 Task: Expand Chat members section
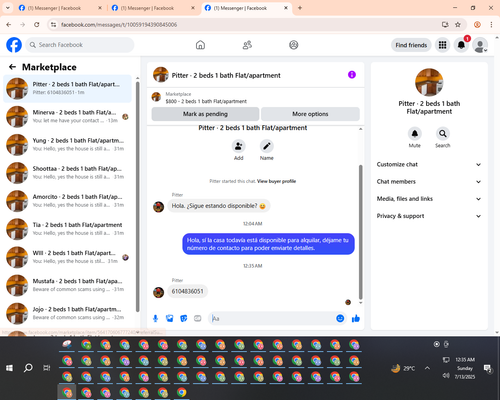click(429, 182)
